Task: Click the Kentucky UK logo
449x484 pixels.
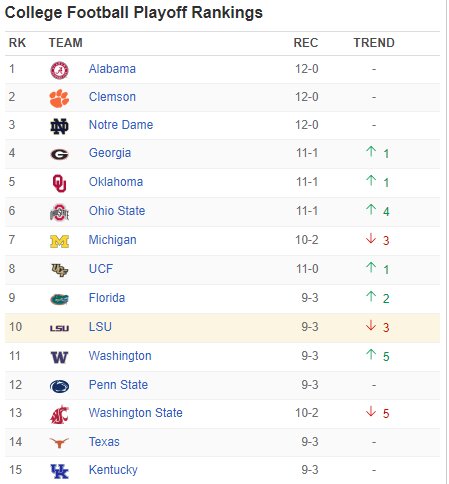Action: click(59, 471)
